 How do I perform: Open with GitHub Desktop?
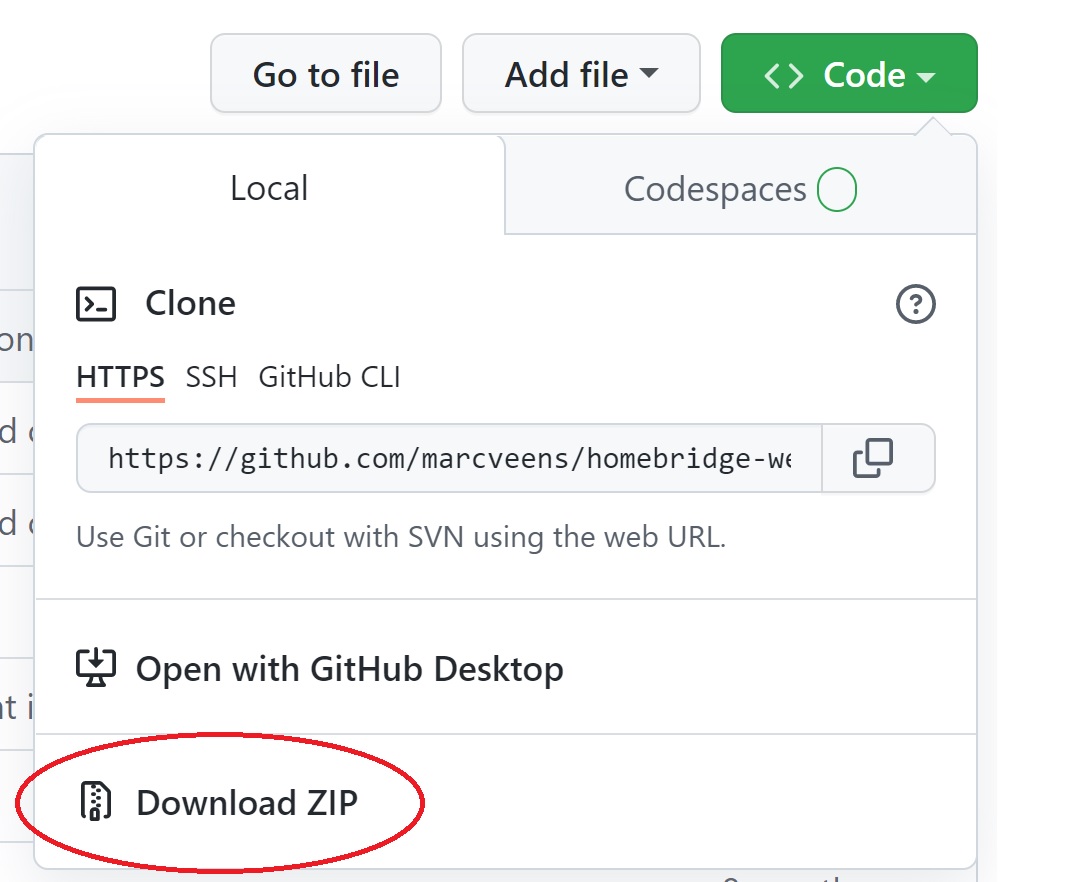[x=505, y=668]
